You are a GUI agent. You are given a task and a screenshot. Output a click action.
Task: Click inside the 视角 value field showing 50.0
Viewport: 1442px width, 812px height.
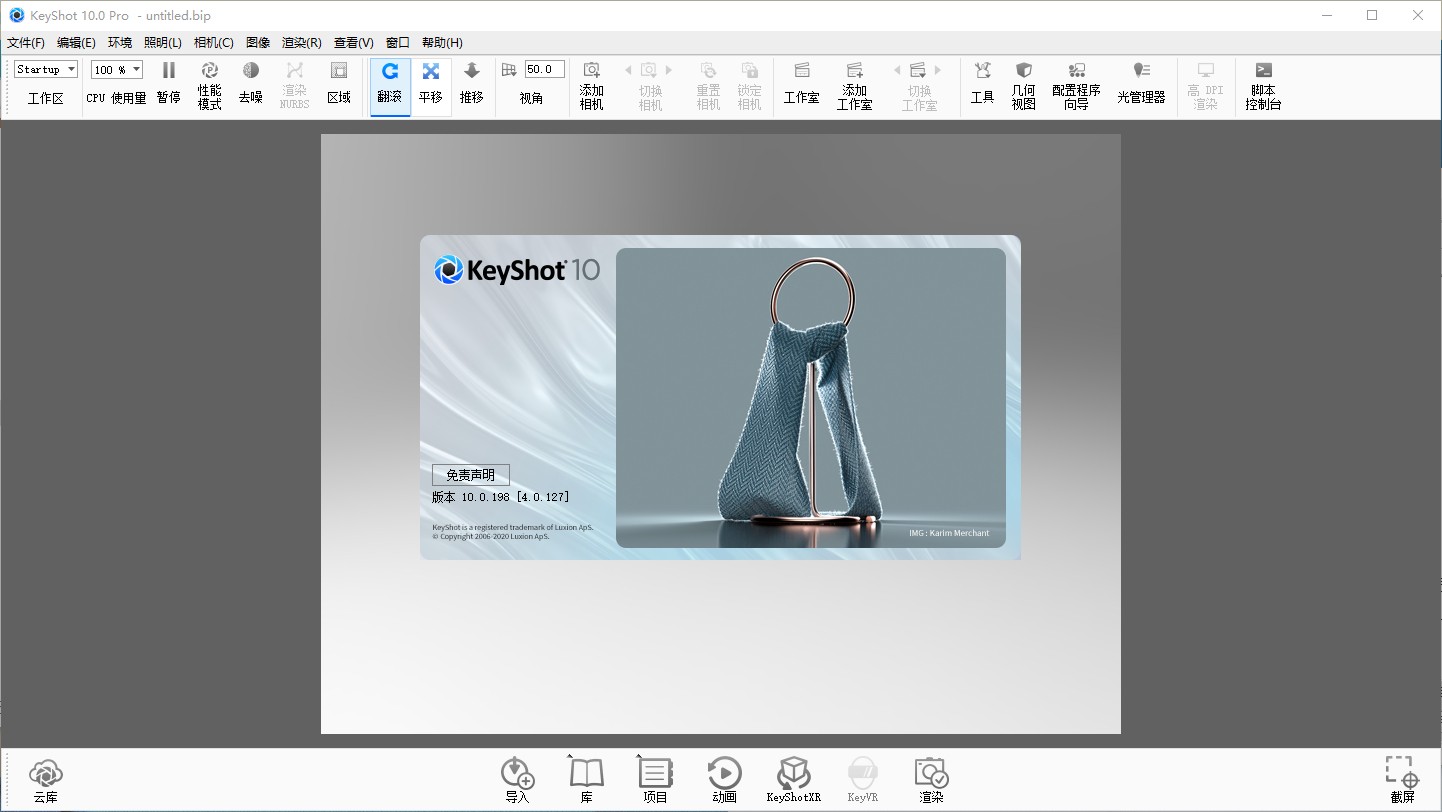pyautogui.click(x=543, y=69)
